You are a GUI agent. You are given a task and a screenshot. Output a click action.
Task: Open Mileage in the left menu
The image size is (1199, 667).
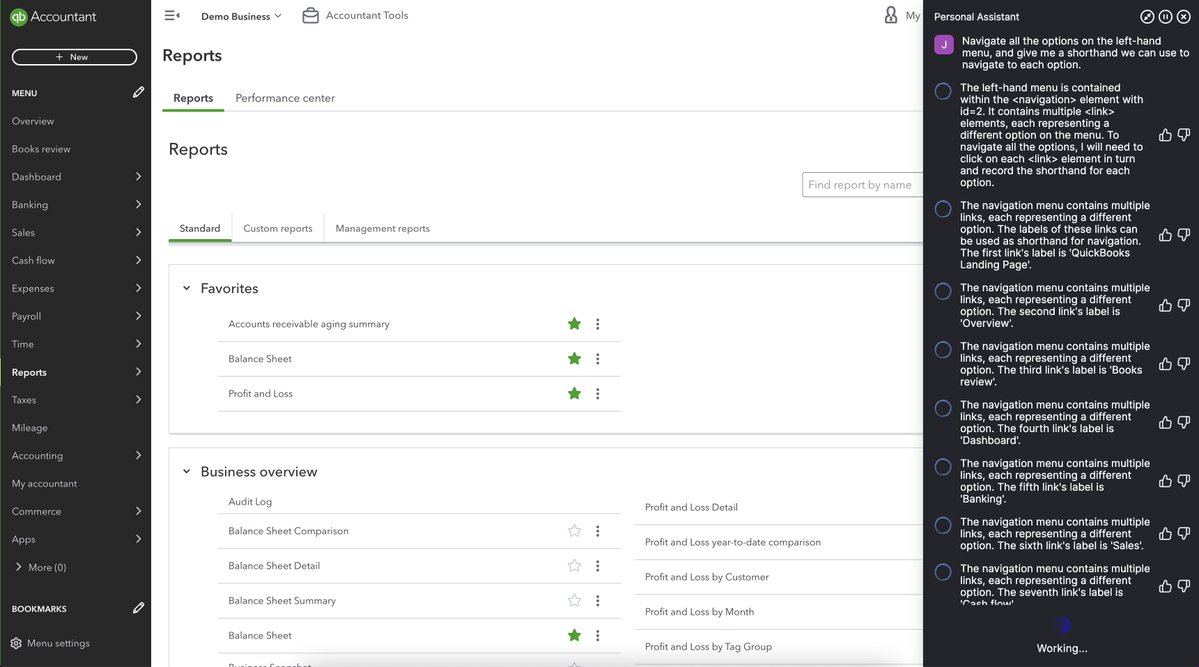click(x=30, y=428)
